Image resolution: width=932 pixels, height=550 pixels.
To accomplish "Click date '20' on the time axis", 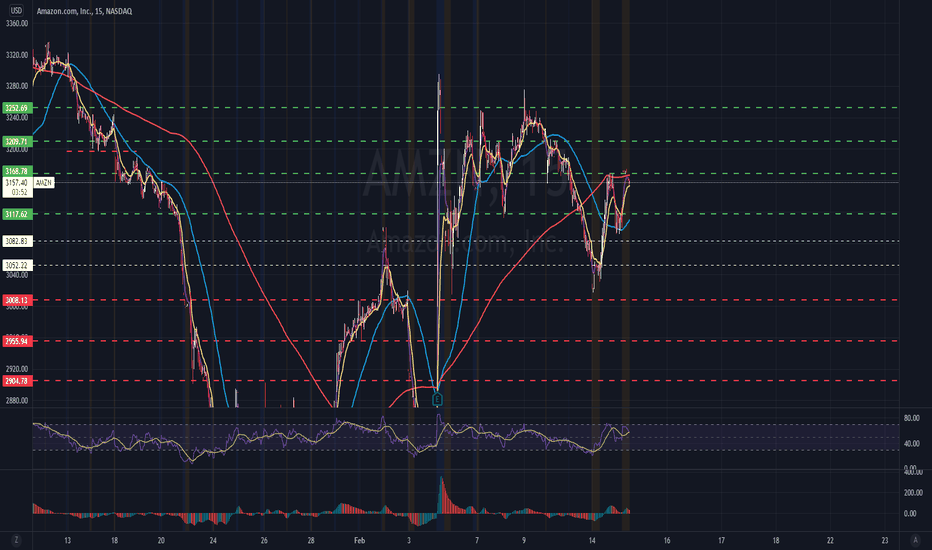I will (161, 540).
